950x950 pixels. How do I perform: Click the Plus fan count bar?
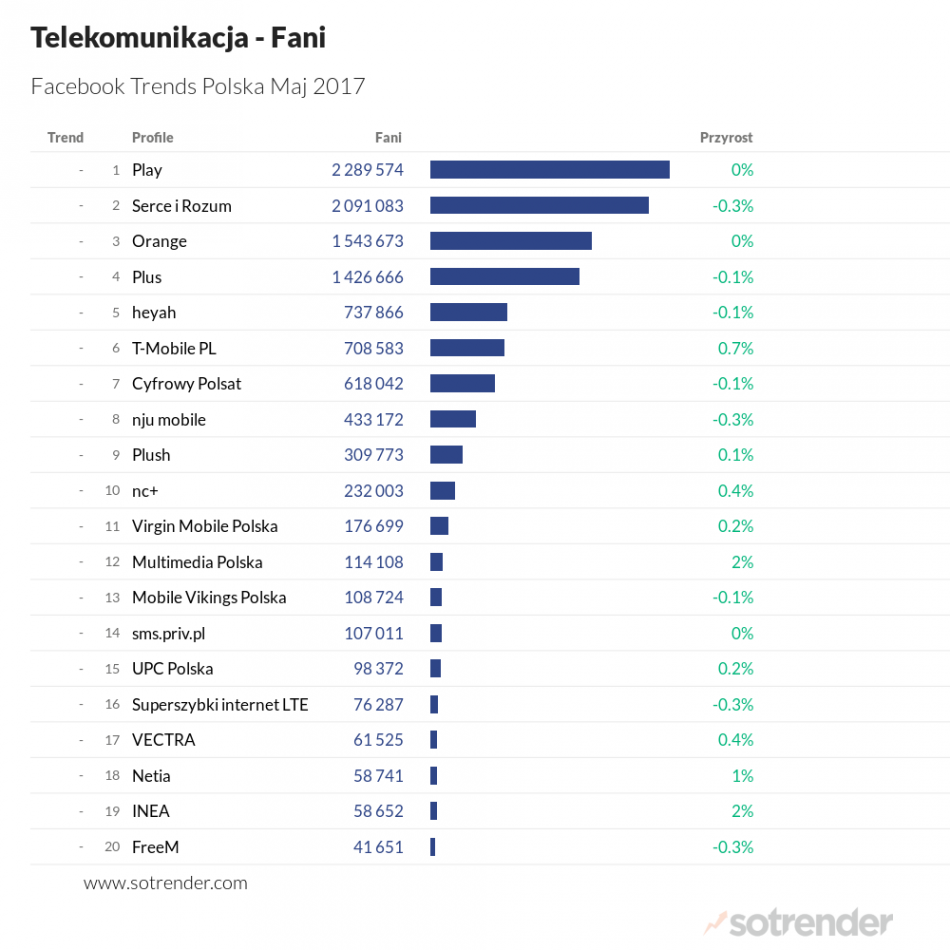[x=504, y=277]
